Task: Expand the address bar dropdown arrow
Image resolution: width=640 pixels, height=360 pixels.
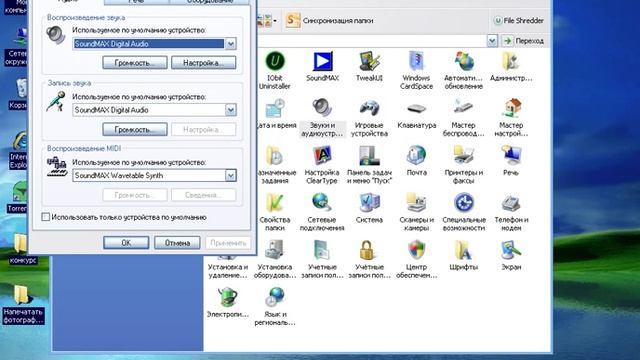Action: 492,41
